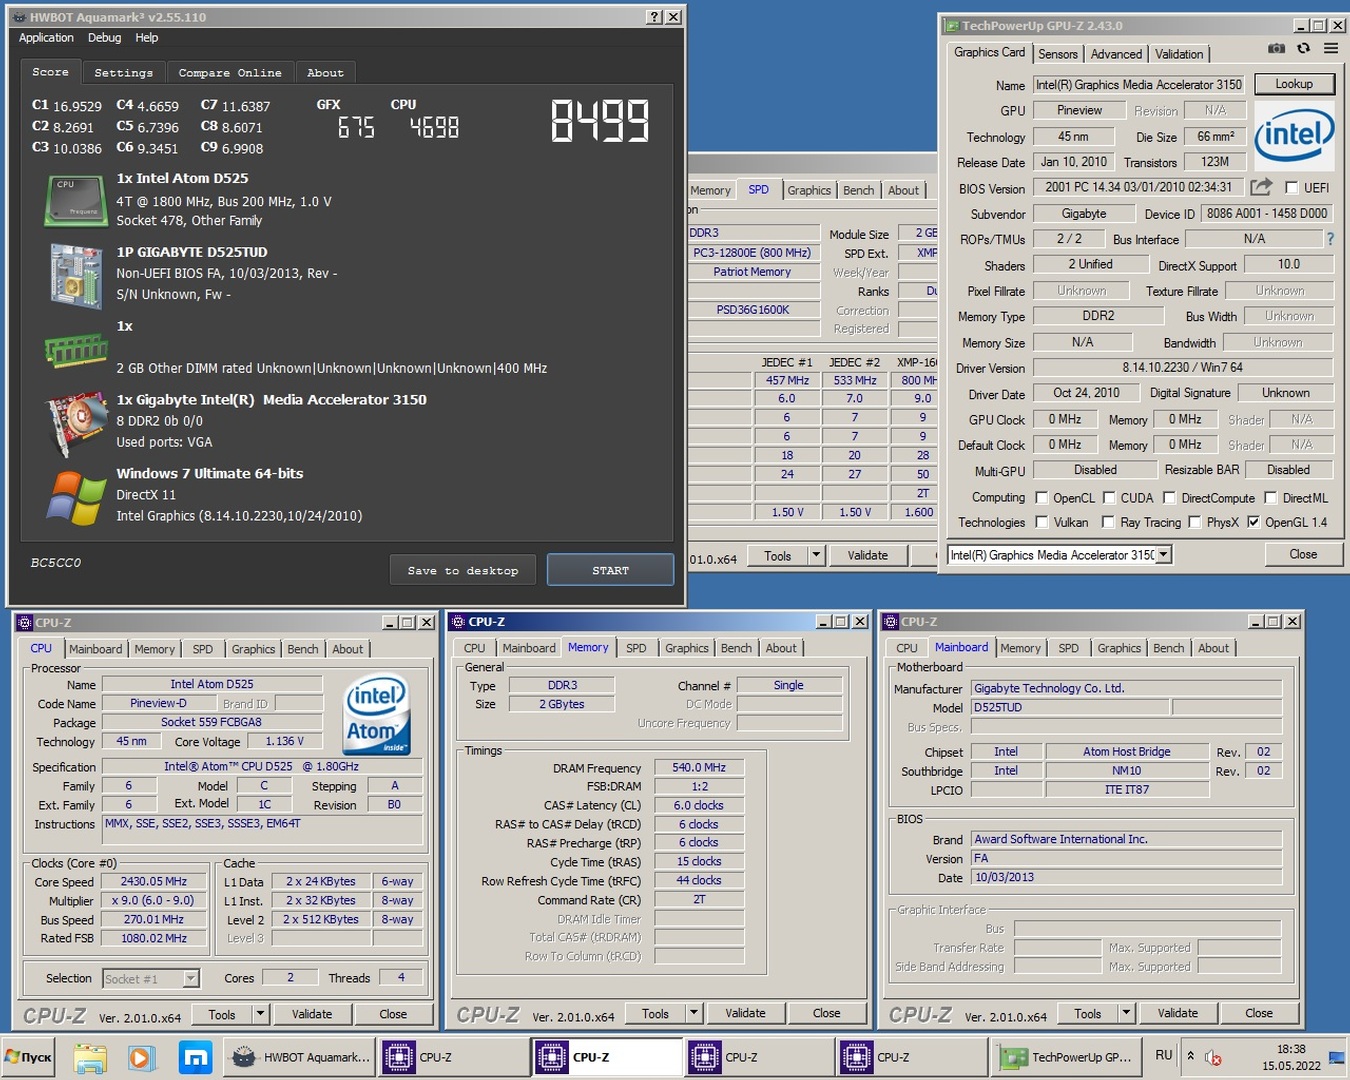
Task: Switch to the Settings tab in Aquamark
Action: click(124, 72)
